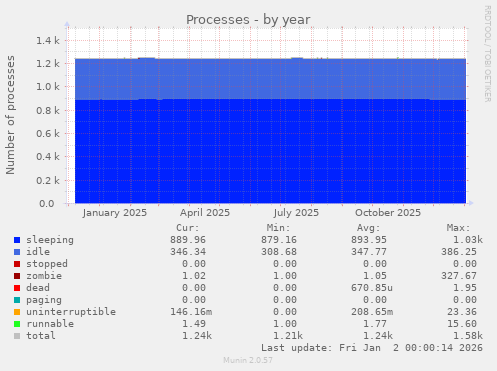The image size is (497, 371).
Task: Click the 0.6 k y-axis label
Action: click(48, 133)
